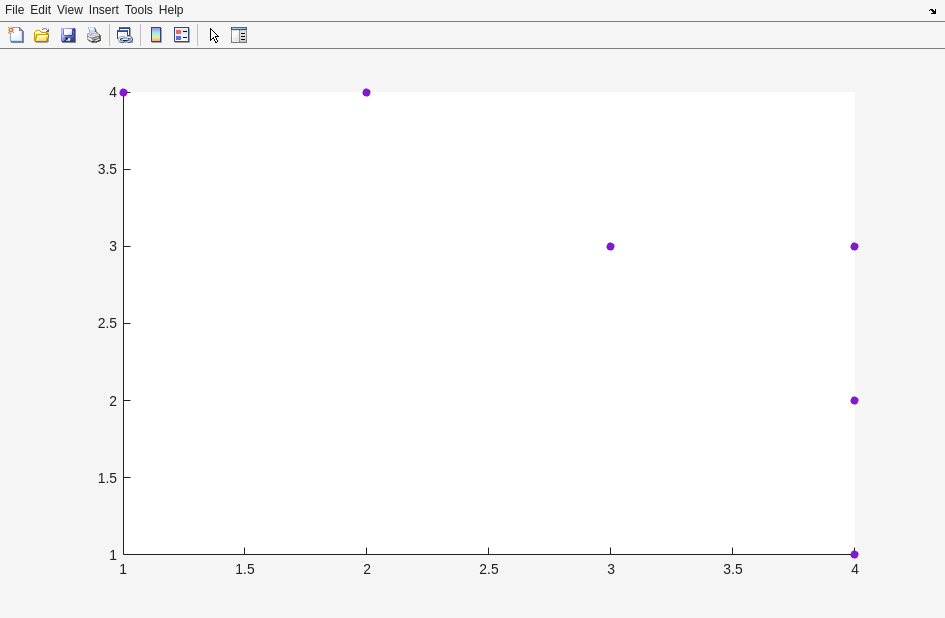
Task: Insert a colorbar using the toolbar icon
Action: pyautogui.click(x=156, y=35)
